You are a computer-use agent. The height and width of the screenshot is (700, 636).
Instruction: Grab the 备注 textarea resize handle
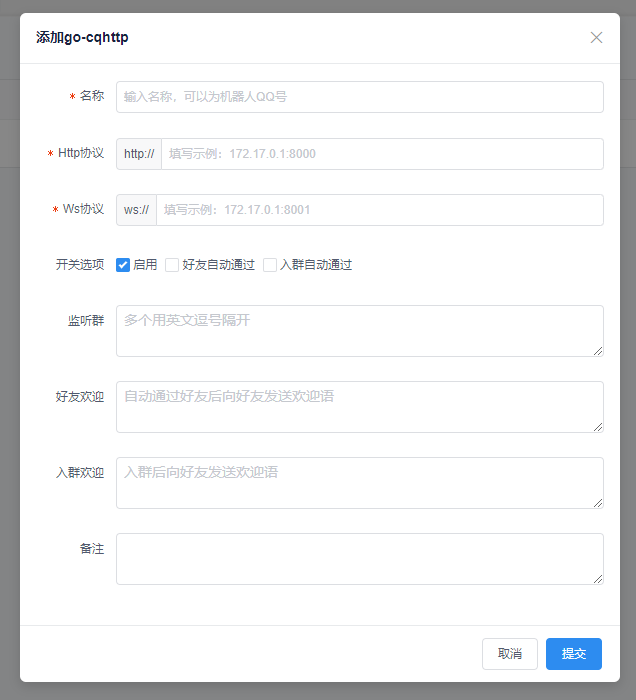pyautogui.click(x=598, y=579)
